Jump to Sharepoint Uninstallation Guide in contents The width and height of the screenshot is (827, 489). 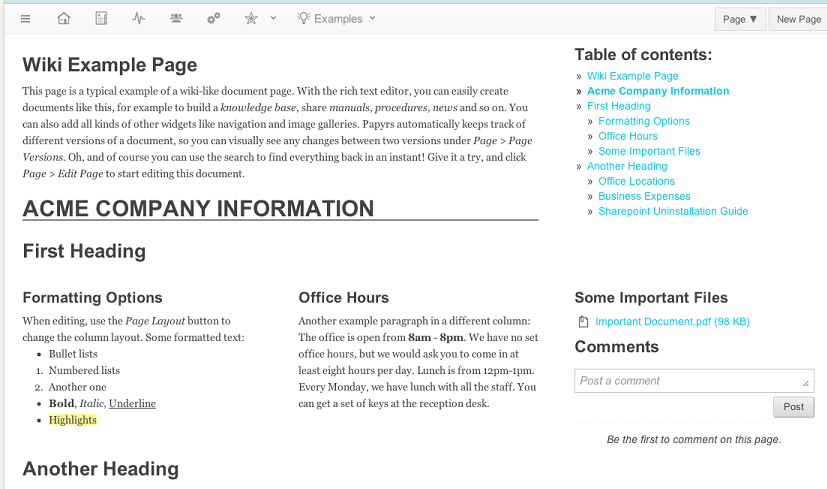(x=673, y=211)
